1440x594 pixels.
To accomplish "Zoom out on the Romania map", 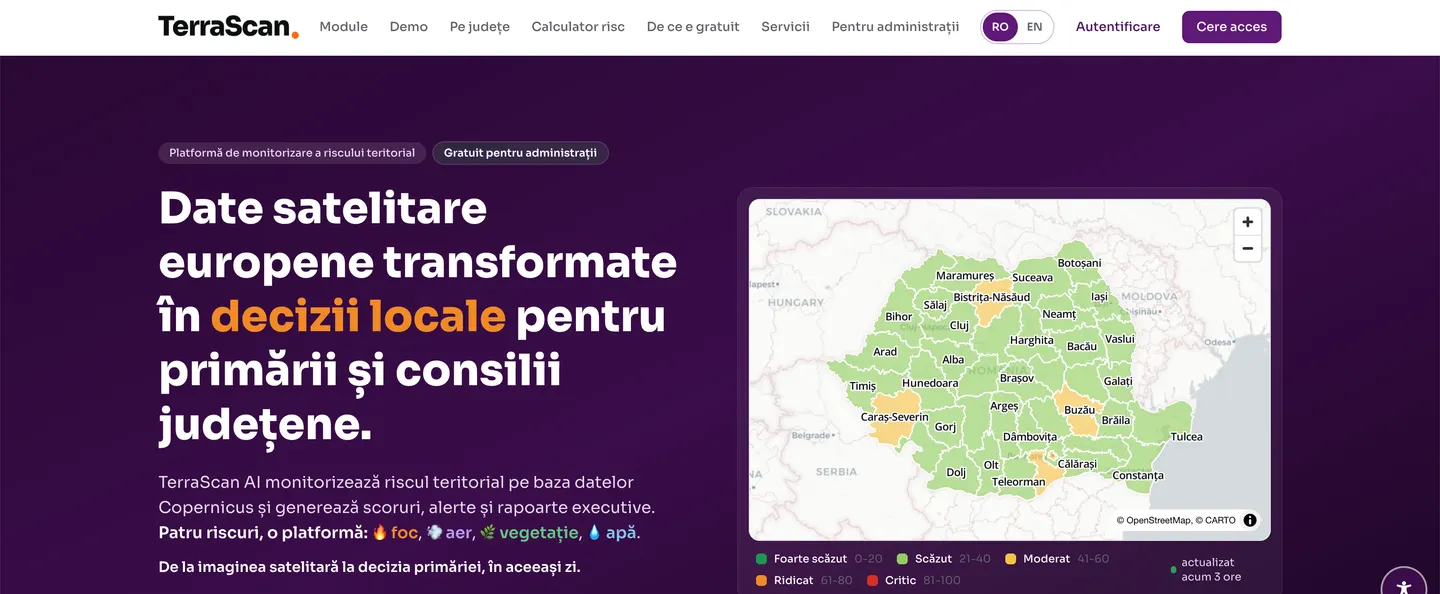I will click(1247, 248).
